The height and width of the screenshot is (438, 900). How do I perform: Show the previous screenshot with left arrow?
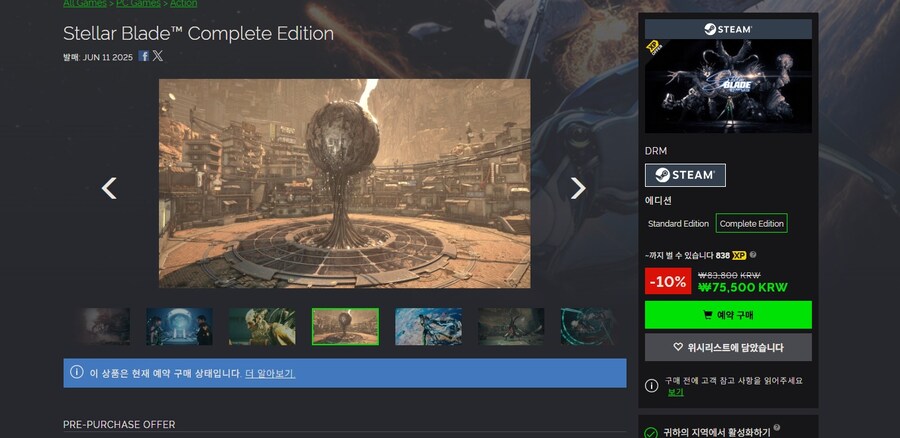[109, 188]
